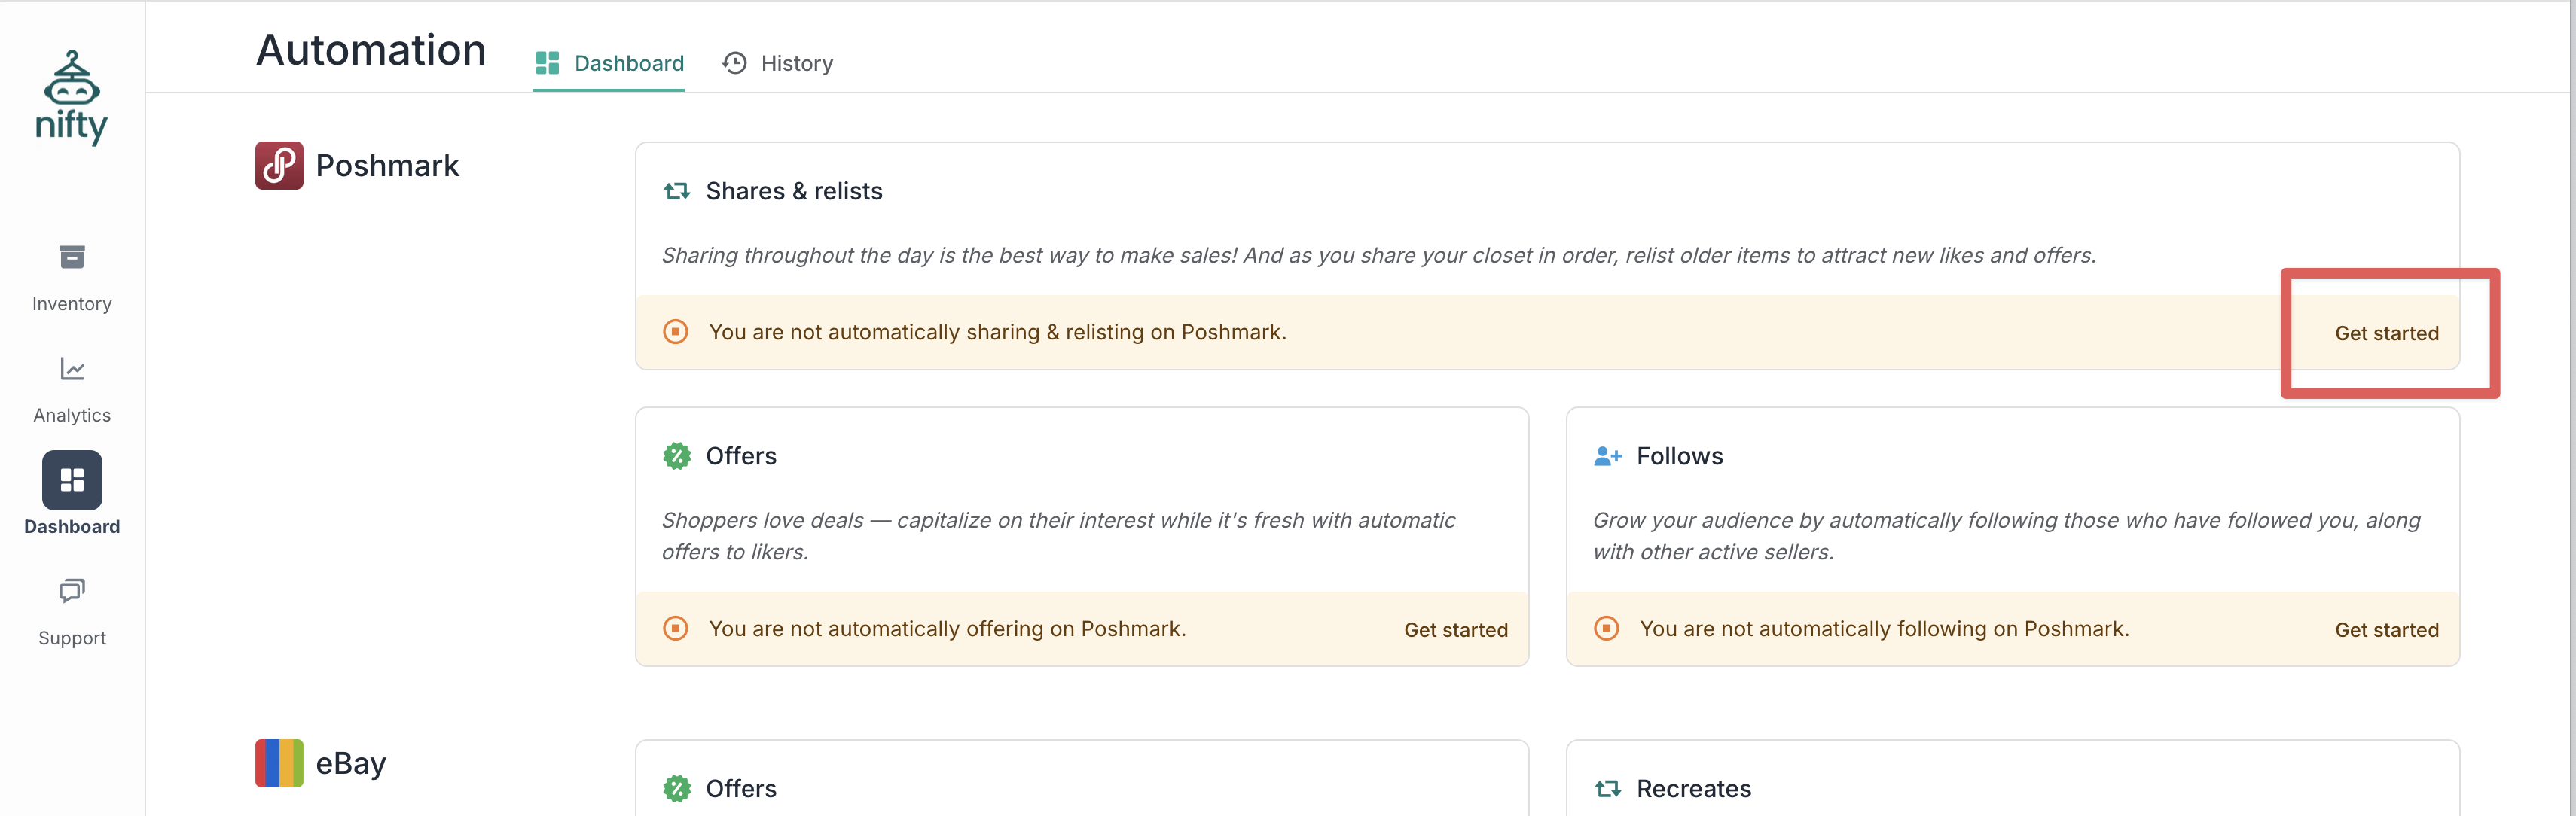Click the Shares & relists arrows icon
This screenshot has height=816, width=2576.
677,191
